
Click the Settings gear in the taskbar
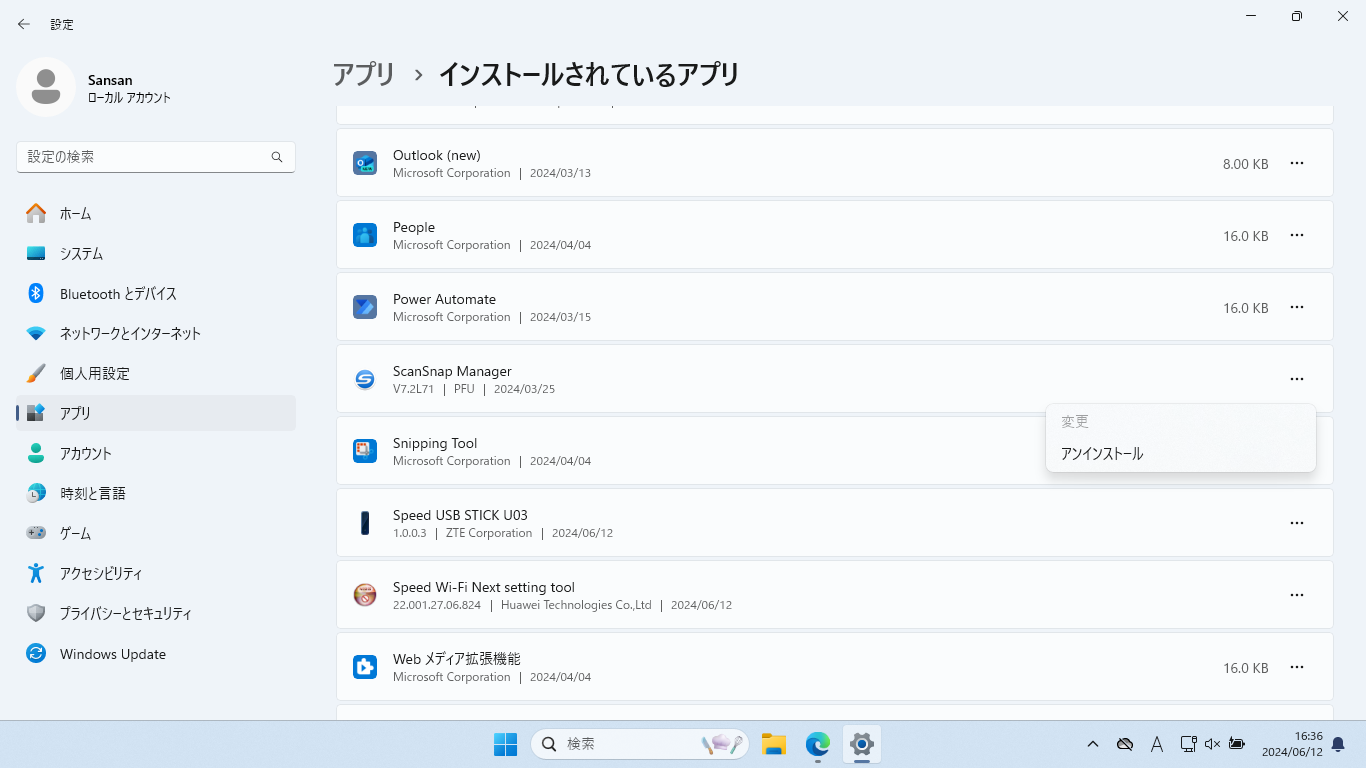862,744
